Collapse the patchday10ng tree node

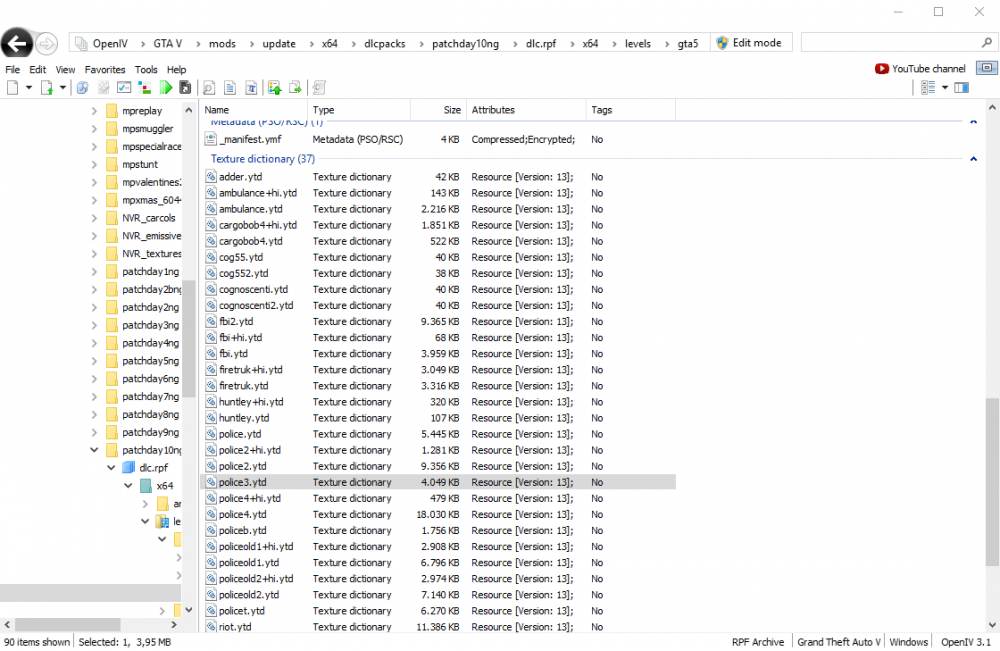click(x=94, y=450)
